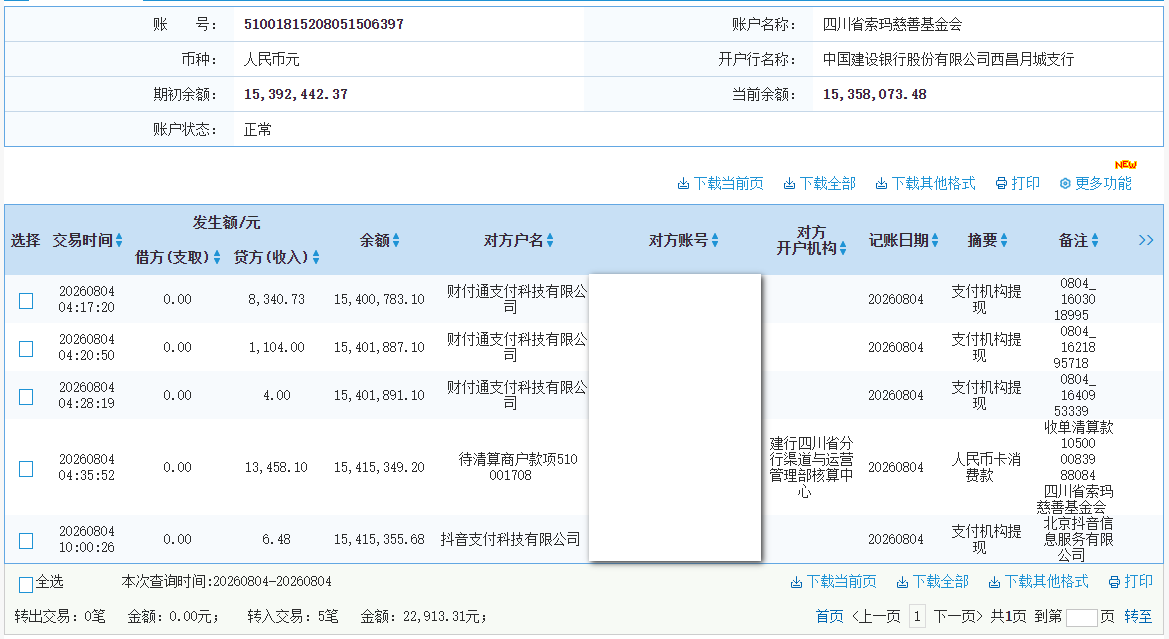Click the balance cell 15,415,355.68
1169x639 pixels.
point(379,539)
